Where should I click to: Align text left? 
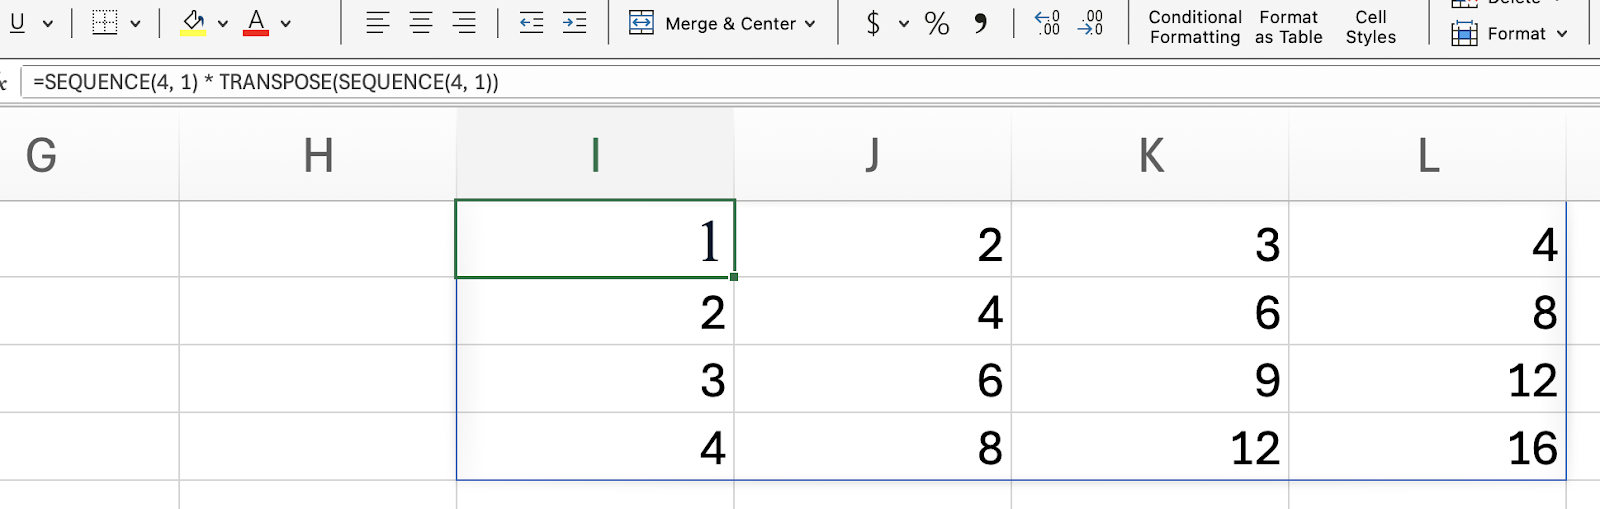tap(377, 23)
